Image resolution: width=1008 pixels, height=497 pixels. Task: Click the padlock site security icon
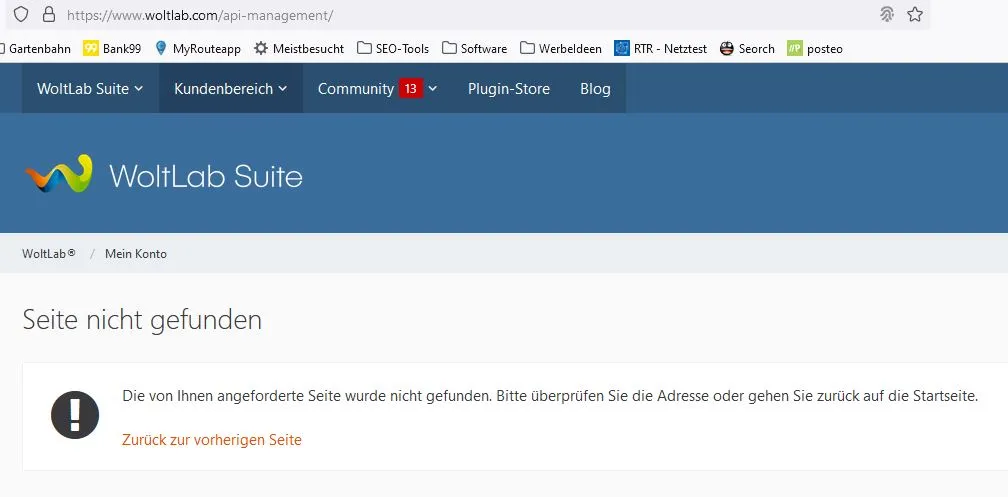coord(49,15)
